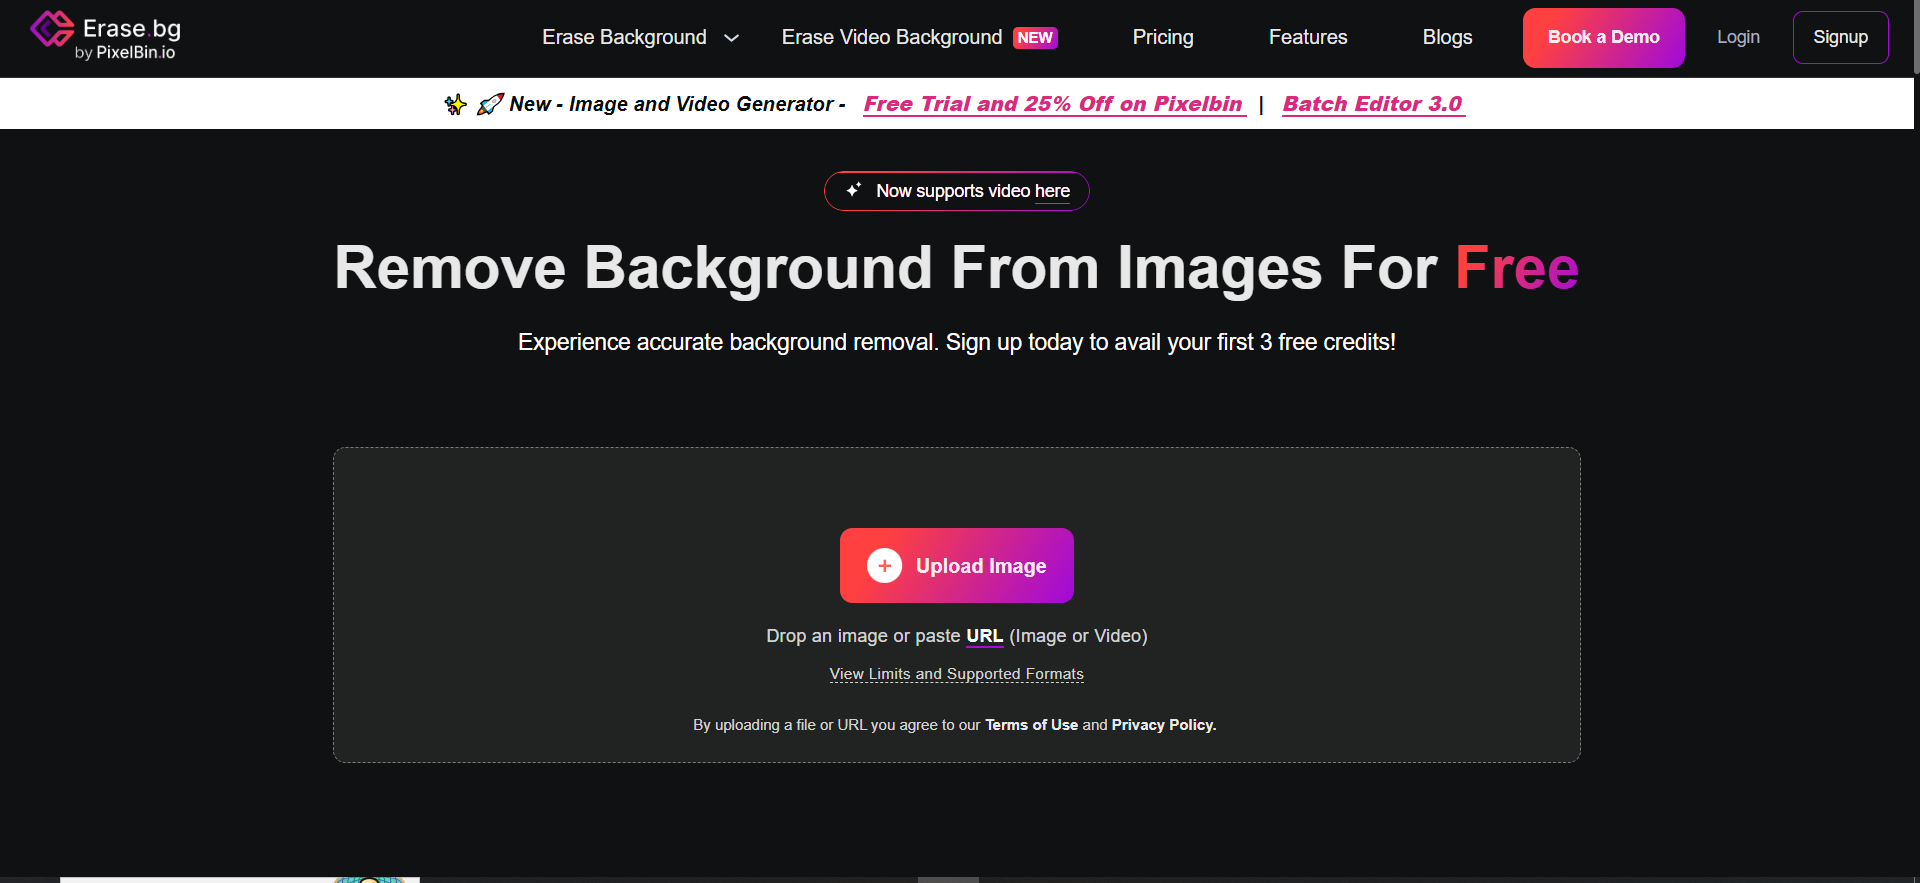The image size is (1920, 883).
Task: Open the Privacy Policy link
Action: tap(1164, 725)
